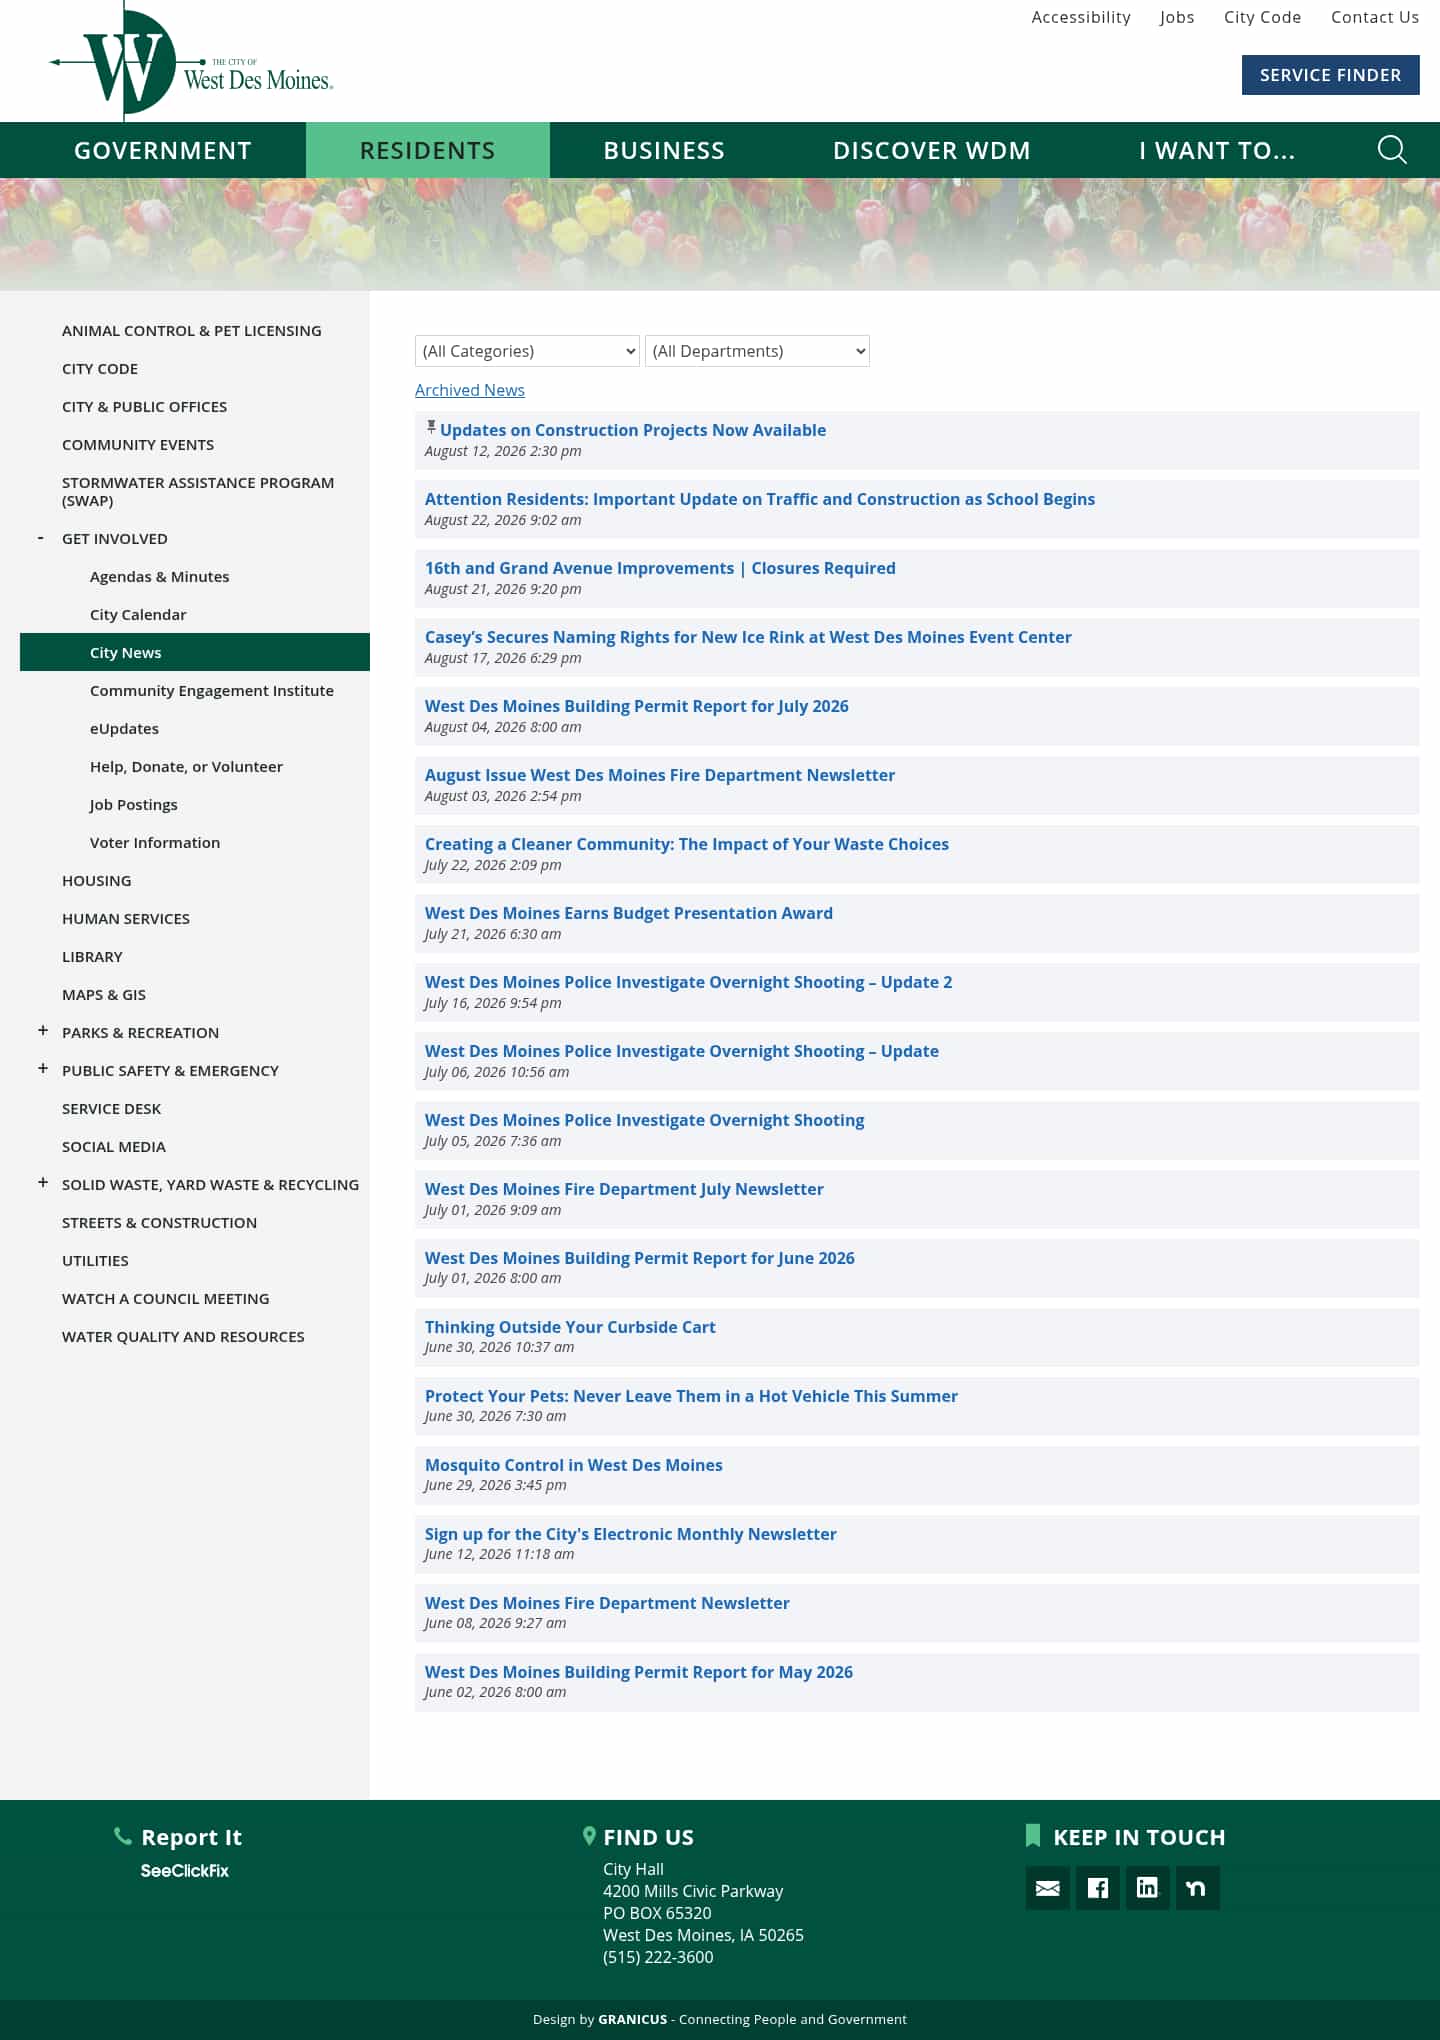
Task: Open the Report It heading link
Action: pos(191,1837)
